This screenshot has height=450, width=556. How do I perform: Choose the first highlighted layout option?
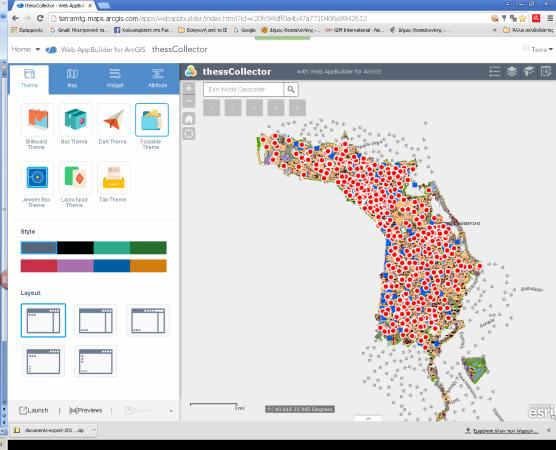click(x=43, y=320)
